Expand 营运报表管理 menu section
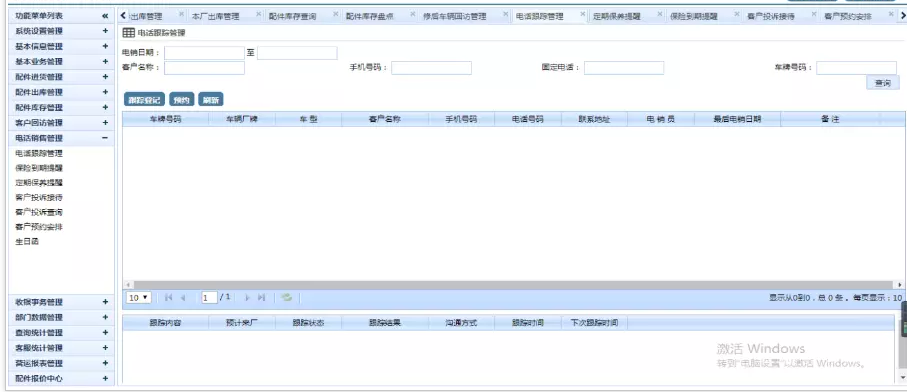Image resolution: width=907 pixels, height=392 pixels. [x=105, y=363]
